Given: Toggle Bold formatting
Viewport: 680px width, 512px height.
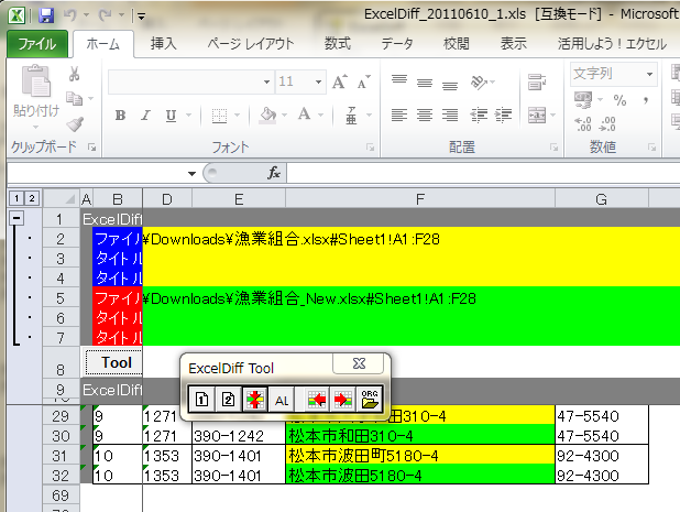Looking at the screenshot, I should pos(120,115).
